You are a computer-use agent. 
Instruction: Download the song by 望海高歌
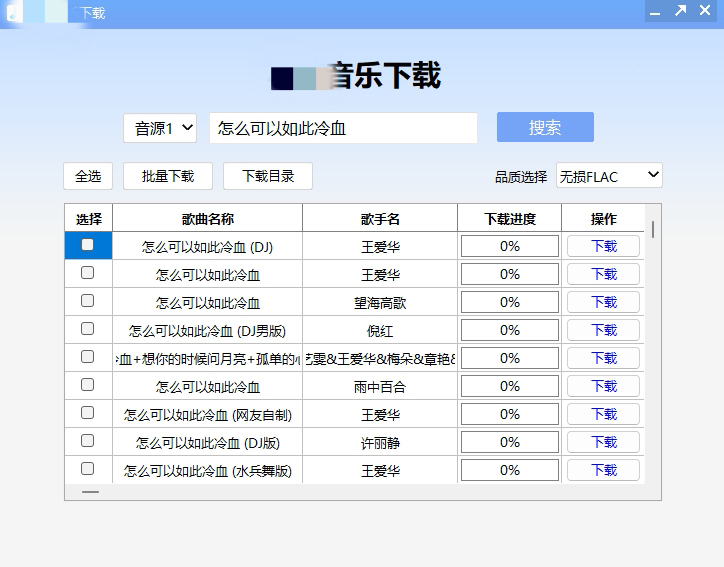tap(603, 302)
